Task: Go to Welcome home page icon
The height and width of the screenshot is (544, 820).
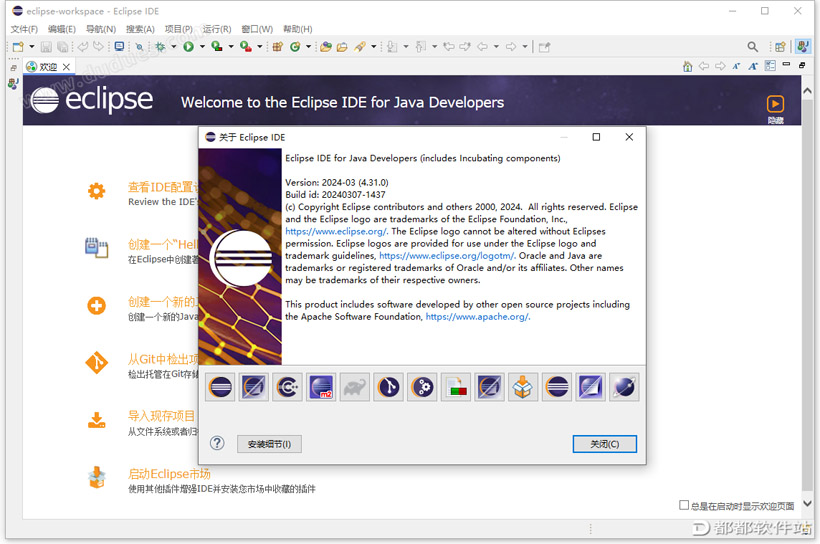Action: click(x=688, y=66)
